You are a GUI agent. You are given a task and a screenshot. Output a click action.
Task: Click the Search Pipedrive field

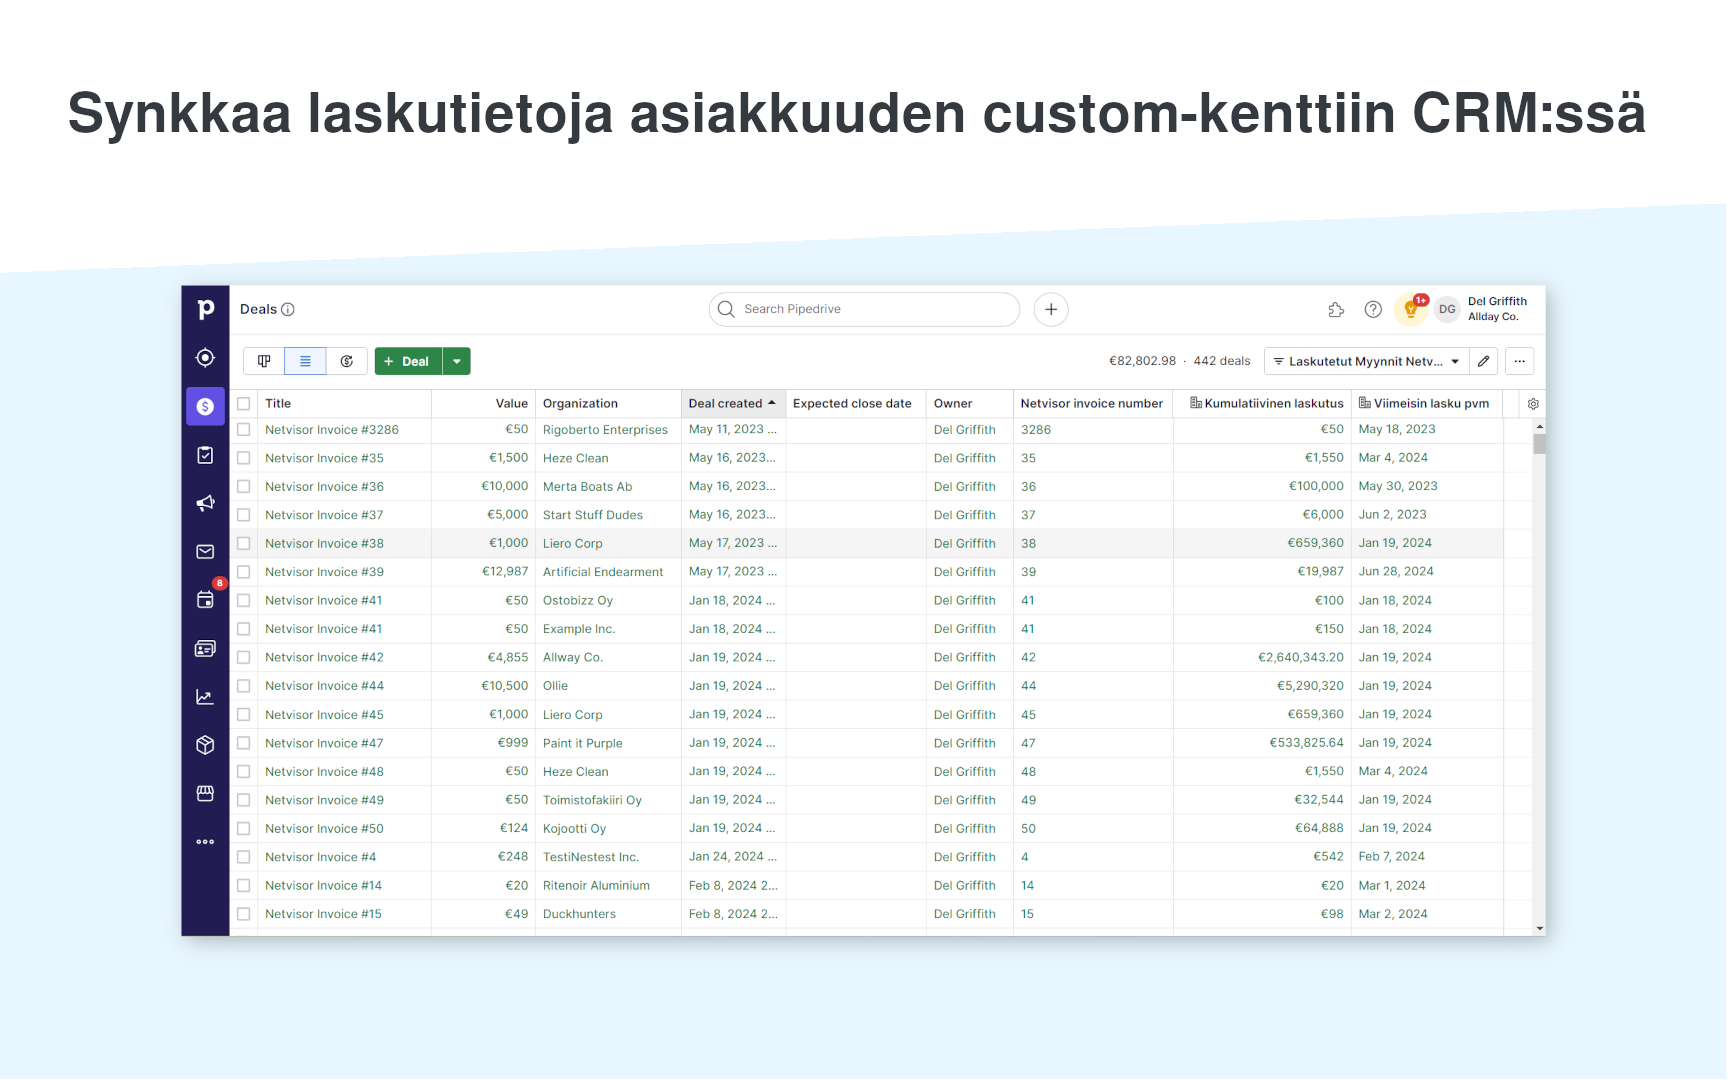click(x=864, y=310)
